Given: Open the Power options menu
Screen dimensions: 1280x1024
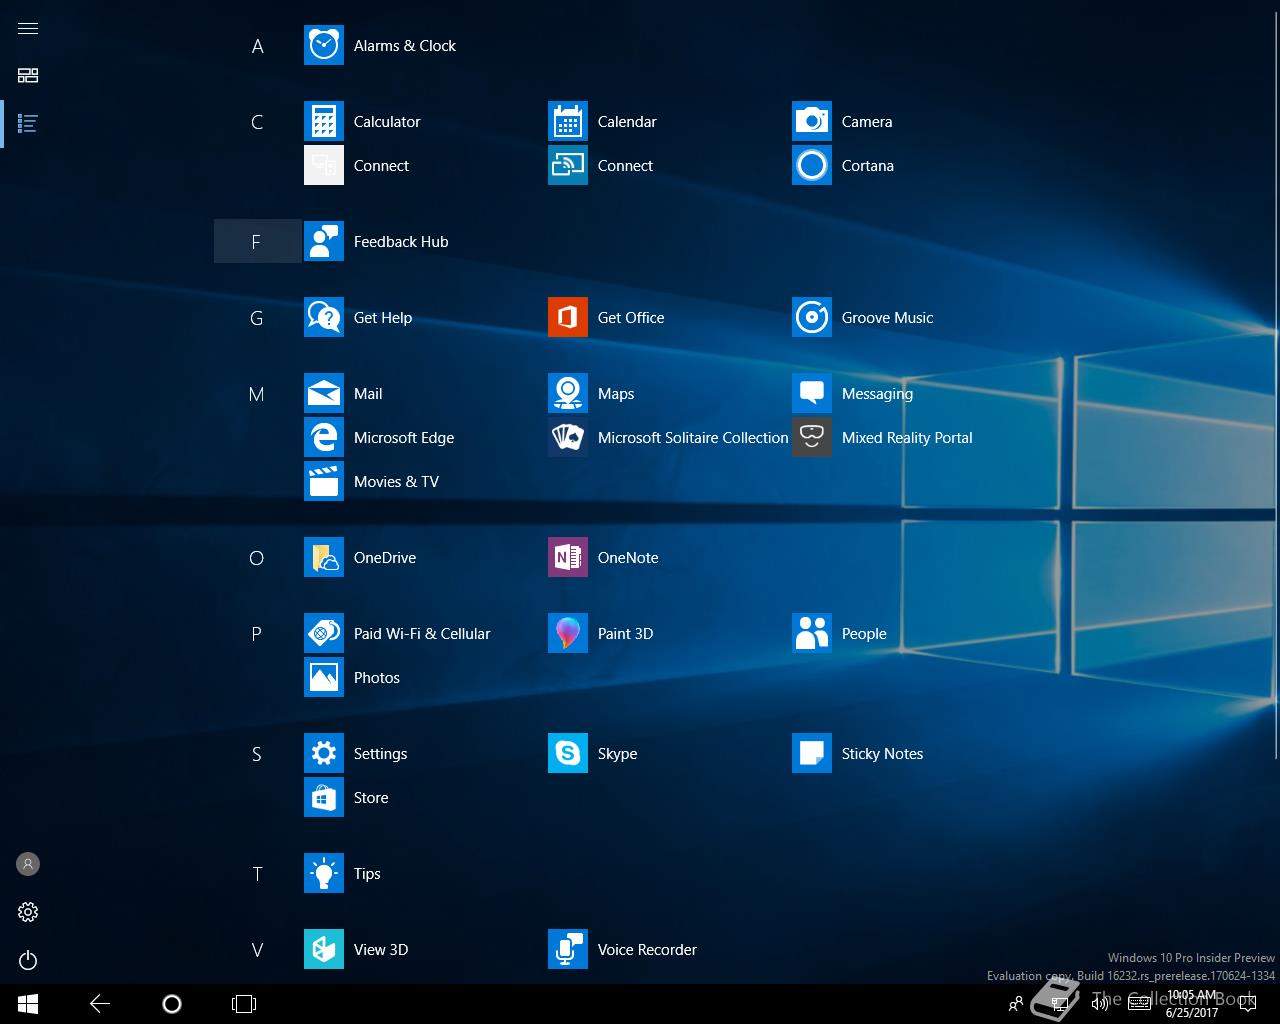Looking at the screenshot, I should [28, 960].
